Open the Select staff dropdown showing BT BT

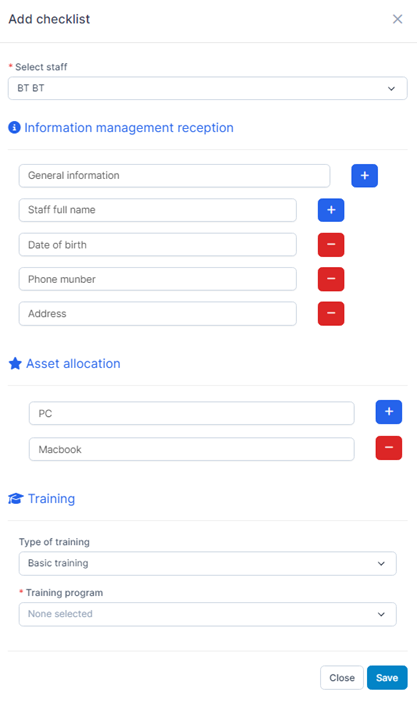point(208,88)
